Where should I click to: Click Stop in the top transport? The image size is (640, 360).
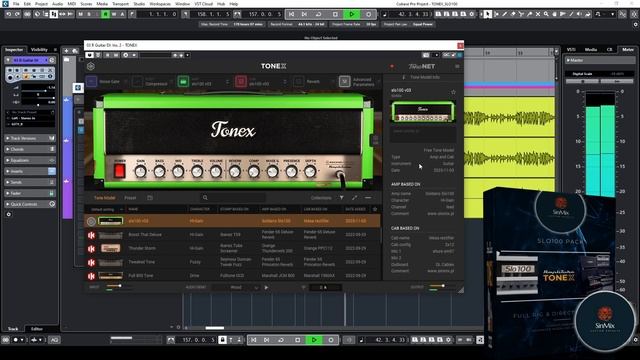click(335, 14)
